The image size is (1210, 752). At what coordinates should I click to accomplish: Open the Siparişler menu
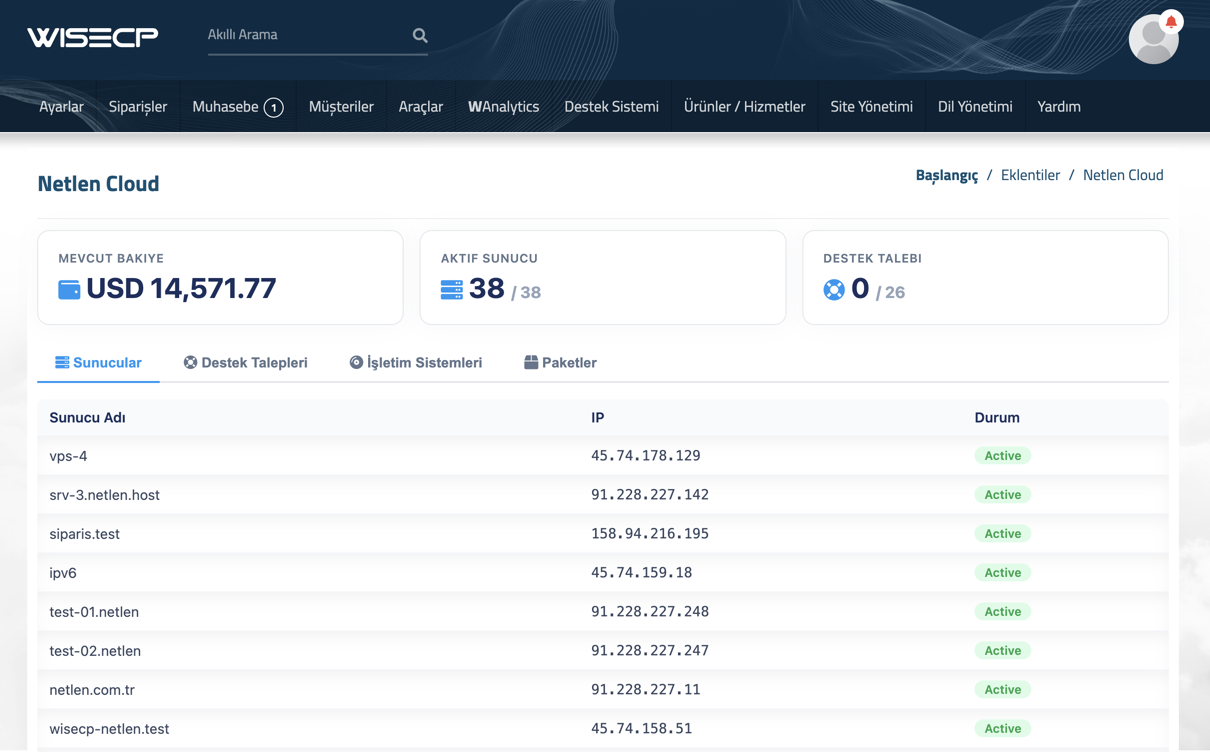pos(138,106)
